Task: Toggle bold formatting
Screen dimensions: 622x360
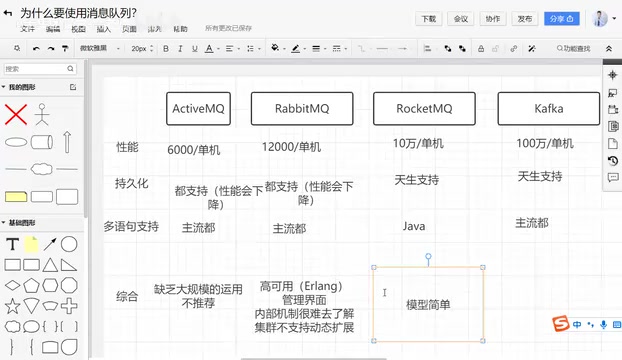Action: click(166, 48)
